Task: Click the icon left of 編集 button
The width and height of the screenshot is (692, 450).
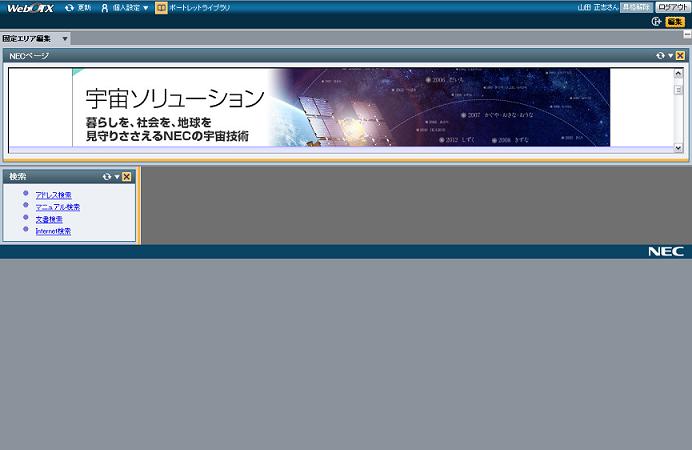Action: (x=656, y=21)
